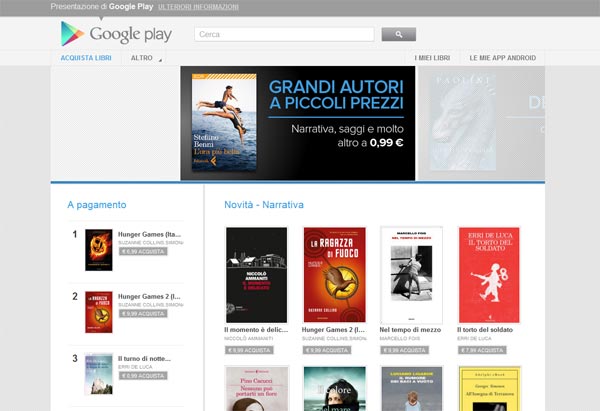Open the Il turno di notte... title link

(144, 359)
